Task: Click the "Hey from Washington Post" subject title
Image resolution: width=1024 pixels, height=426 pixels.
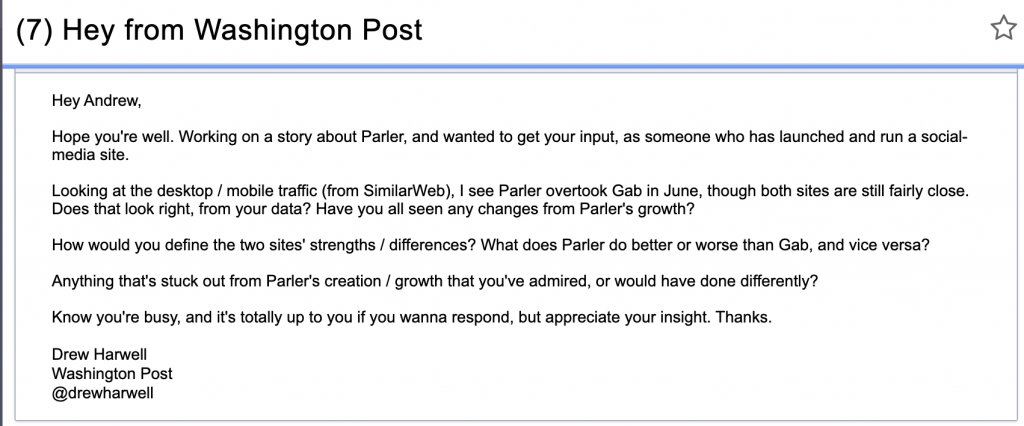Action: click(243, 30)
